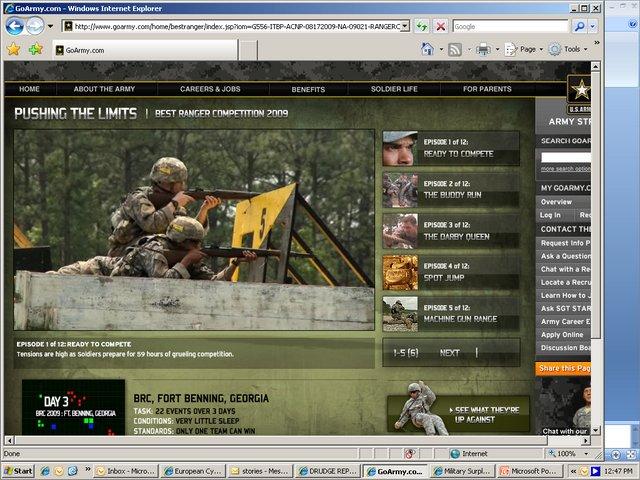The image size is (640, 480).
Task: Click the Internet Explorer quick launch icon
Action: point(45,471)
